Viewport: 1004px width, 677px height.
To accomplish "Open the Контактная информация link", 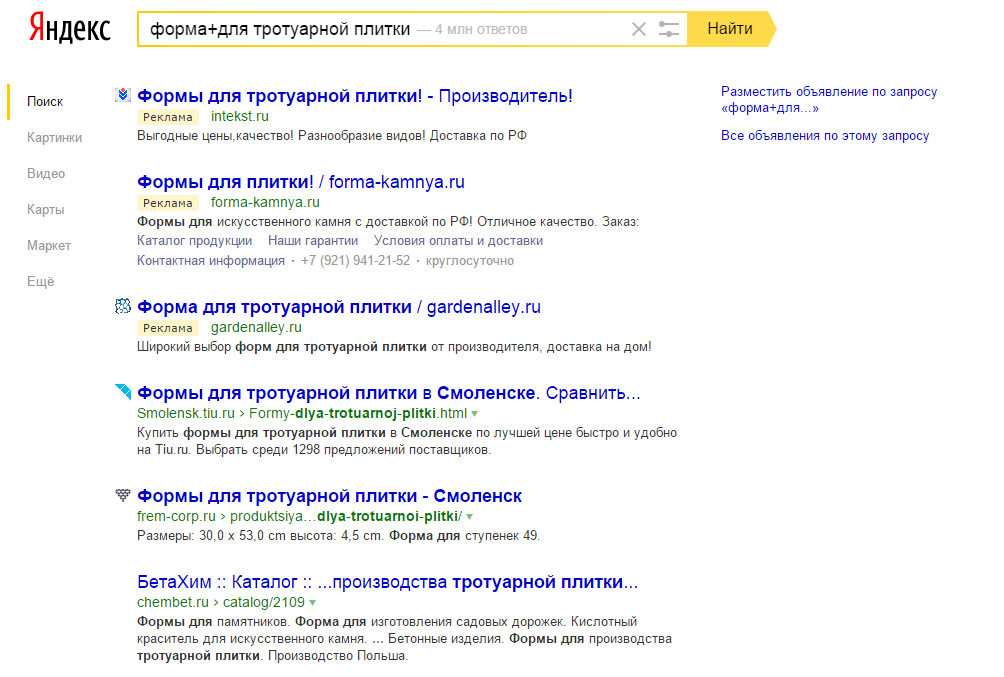I will click(211, 261).
